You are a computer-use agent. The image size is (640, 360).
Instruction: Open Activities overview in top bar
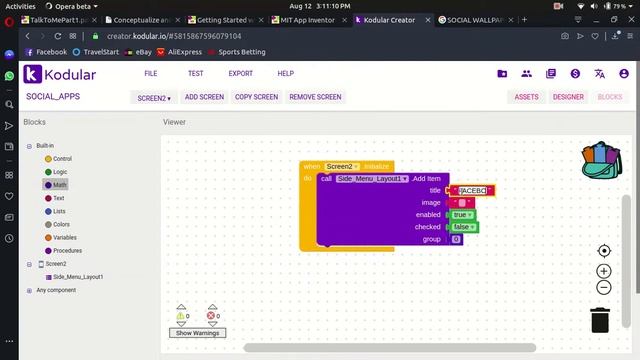[x=20, y=6]
